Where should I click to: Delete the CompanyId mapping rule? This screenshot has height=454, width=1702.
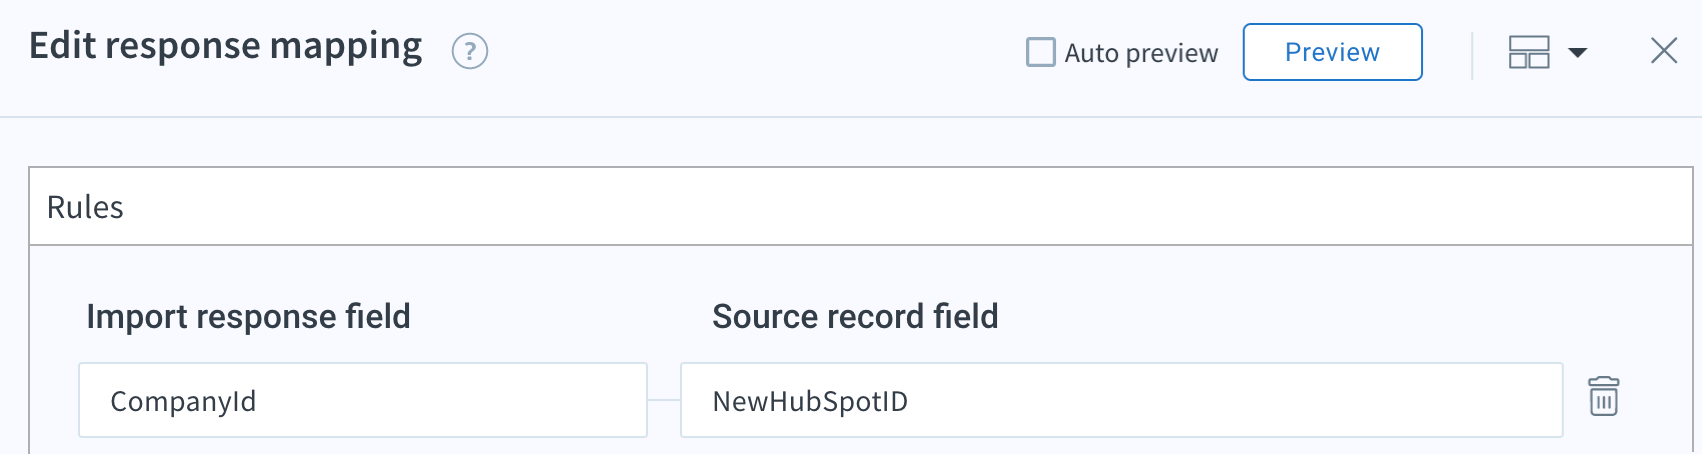point(1603,397)
